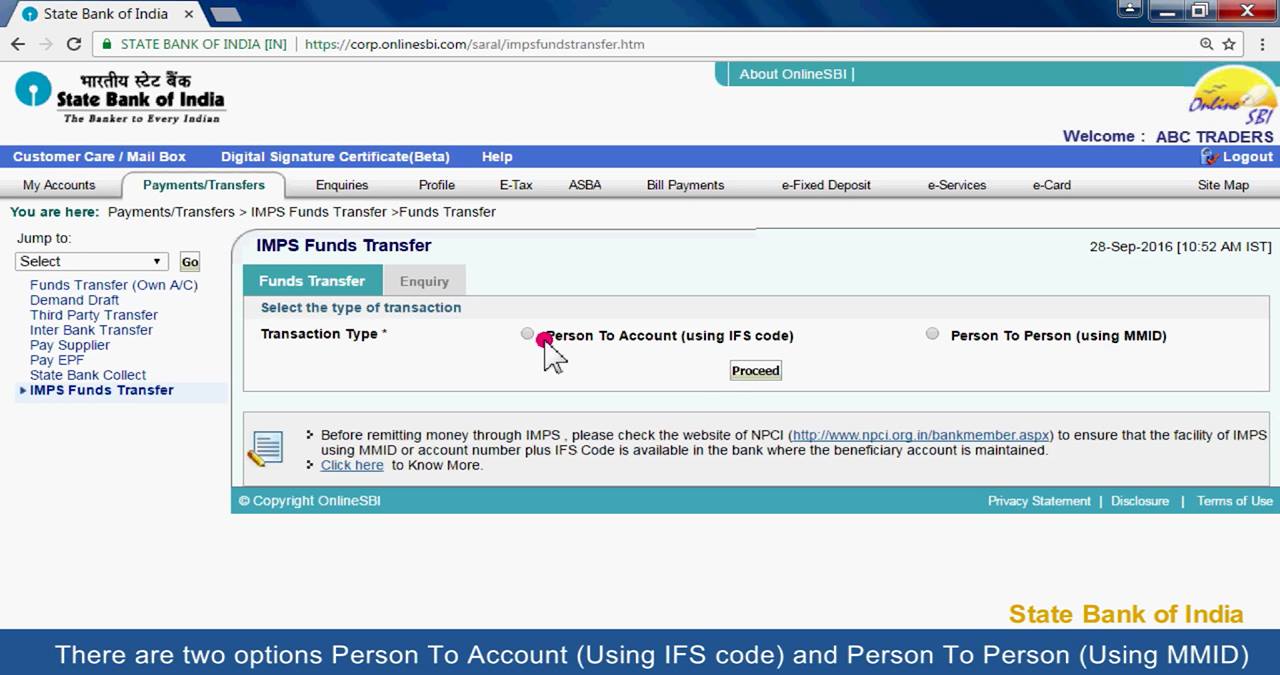Viewport: 1280px width, 675px height.
Task: Bookmark this page with the star icon
Action: point(1229,44)
